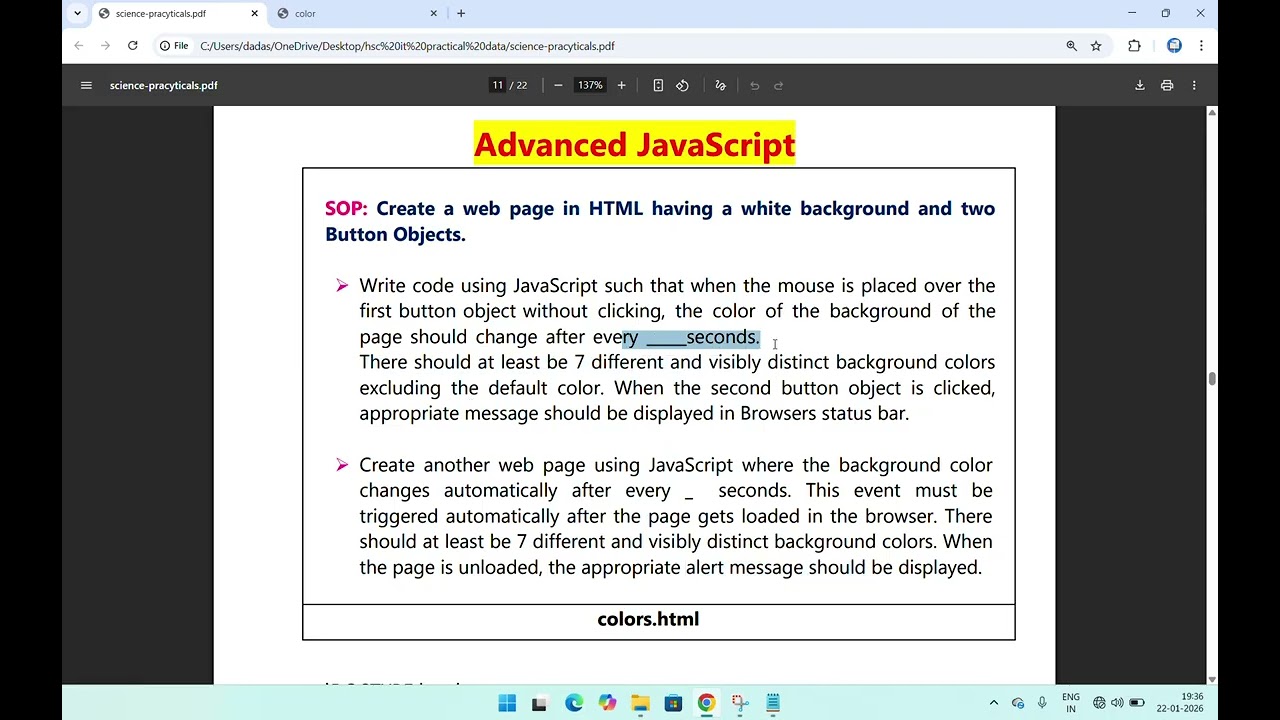Expand the tab search dropdown arrow
The width and height of the screenshot is (1280, 720).
(77, 13)
